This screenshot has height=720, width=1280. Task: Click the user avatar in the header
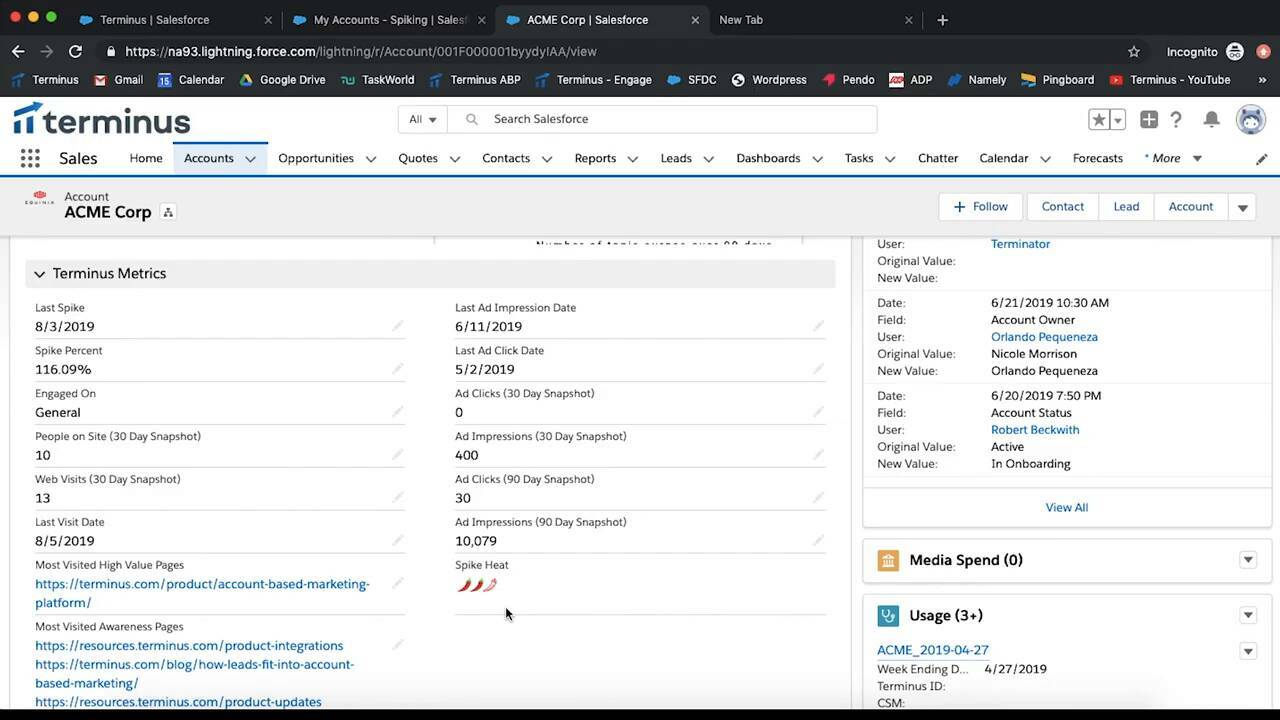click(1250, 119)
